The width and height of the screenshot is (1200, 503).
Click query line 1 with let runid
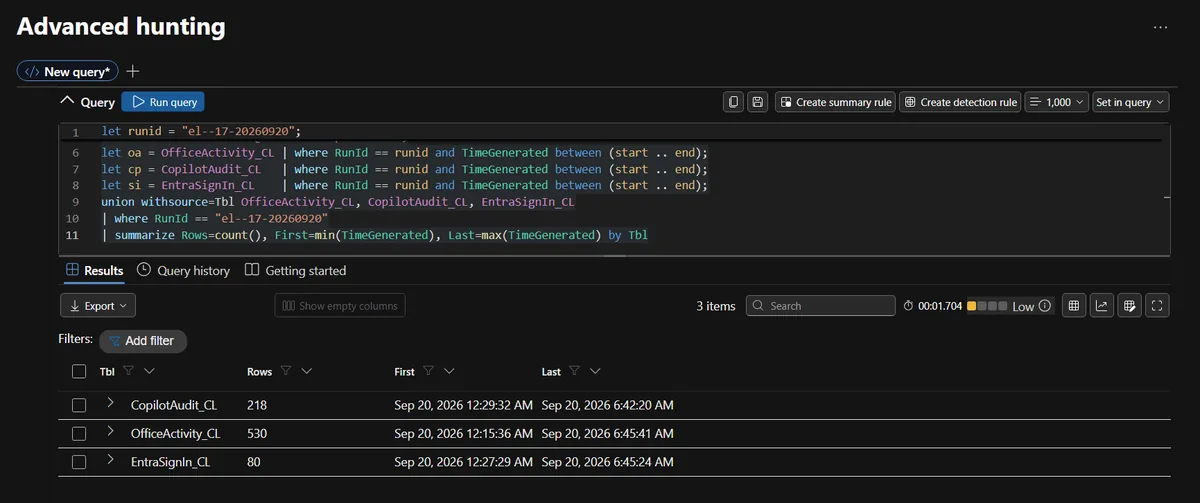201,131
